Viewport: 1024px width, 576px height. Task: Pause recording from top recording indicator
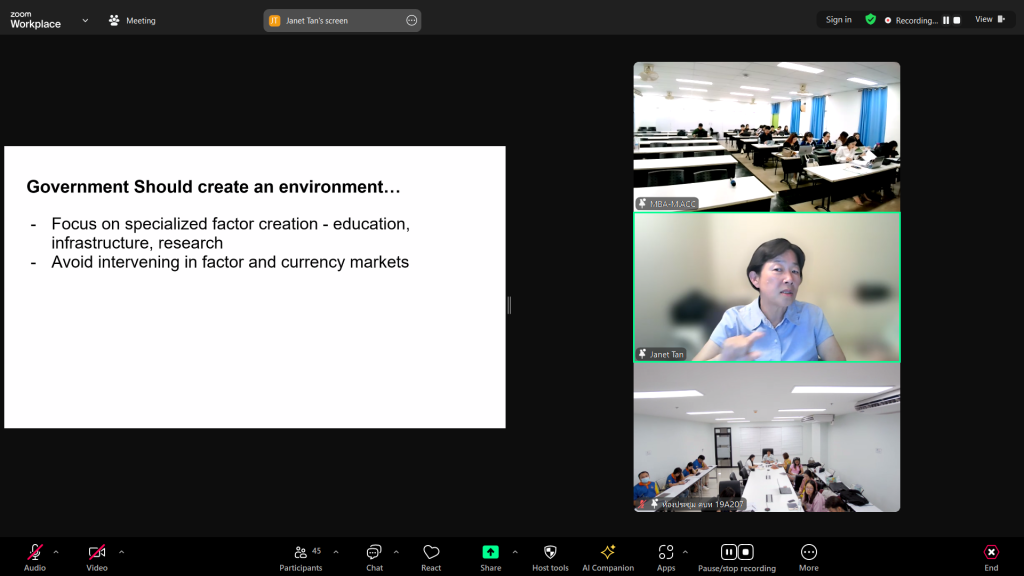tap(945, 20)
